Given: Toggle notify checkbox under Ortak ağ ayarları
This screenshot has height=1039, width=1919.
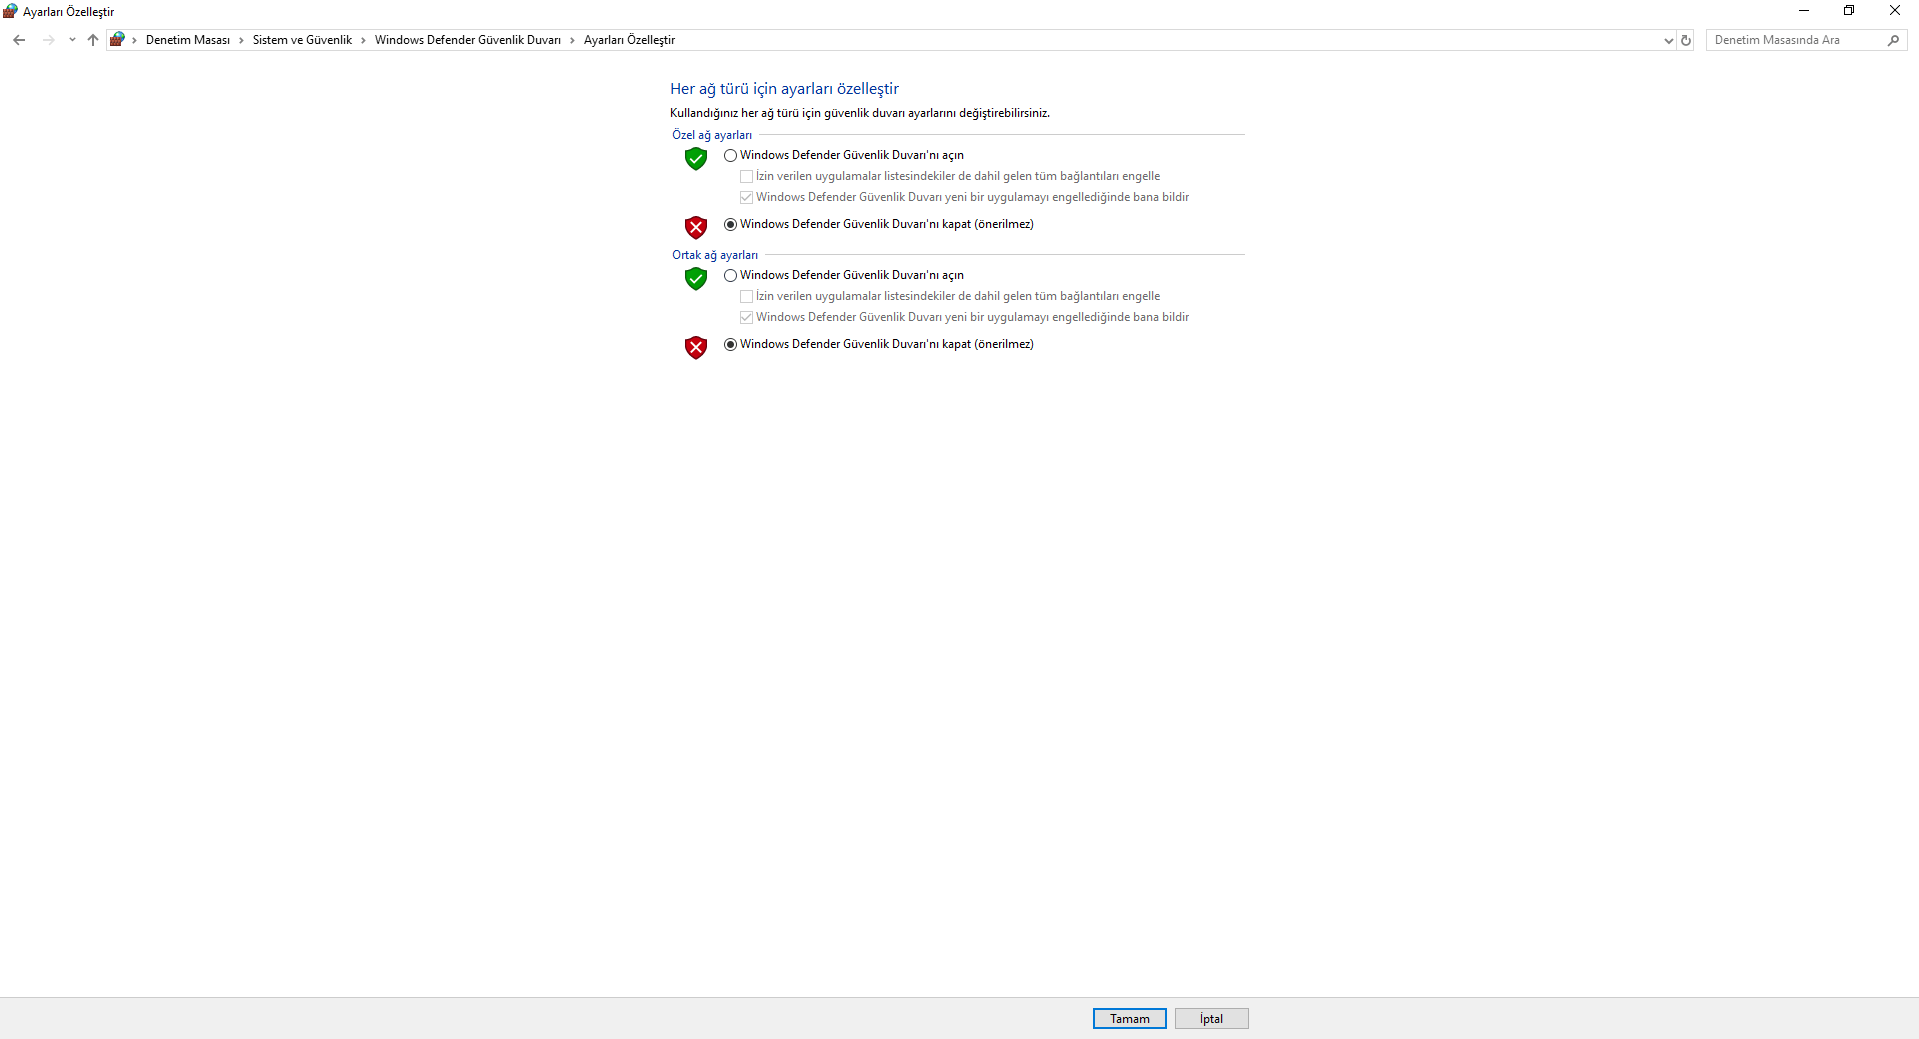Looking at the screenshot, I should (x=746, y=318).
